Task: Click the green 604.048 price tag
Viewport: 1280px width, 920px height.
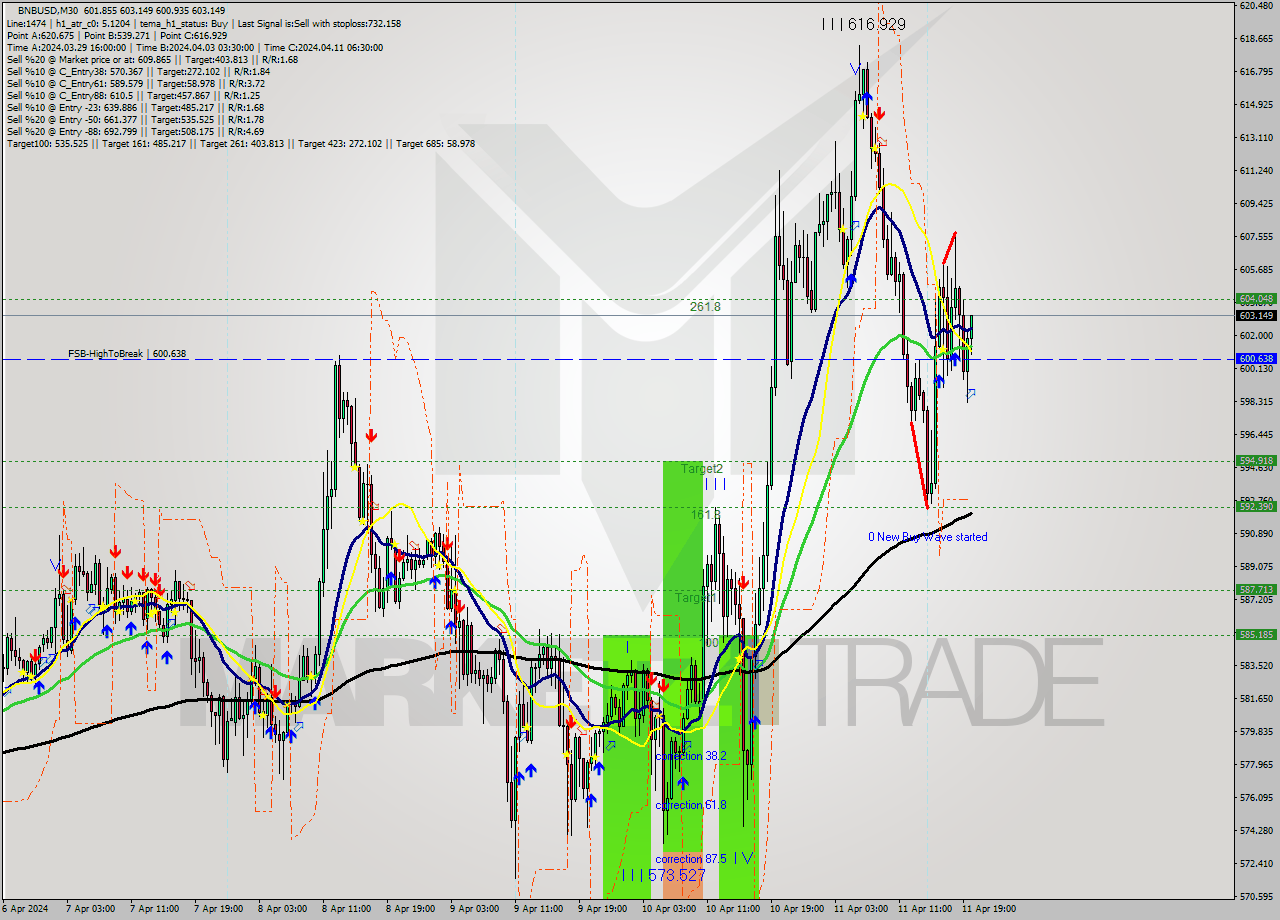Action: 1256,298
